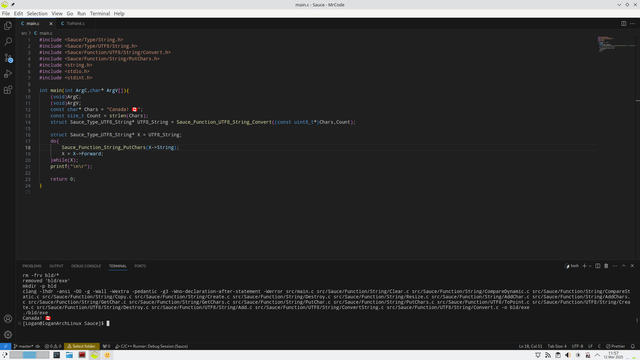The width and height of the screenshot is (640, 360).
Task: Click the Select folder warning button
Action: (x=82, y=346)
